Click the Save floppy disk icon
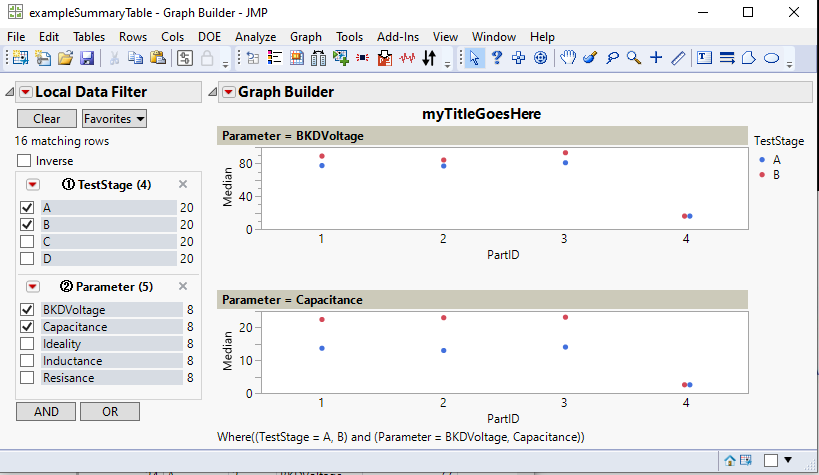Screen dimensions: 819x475 click(87, 57)
